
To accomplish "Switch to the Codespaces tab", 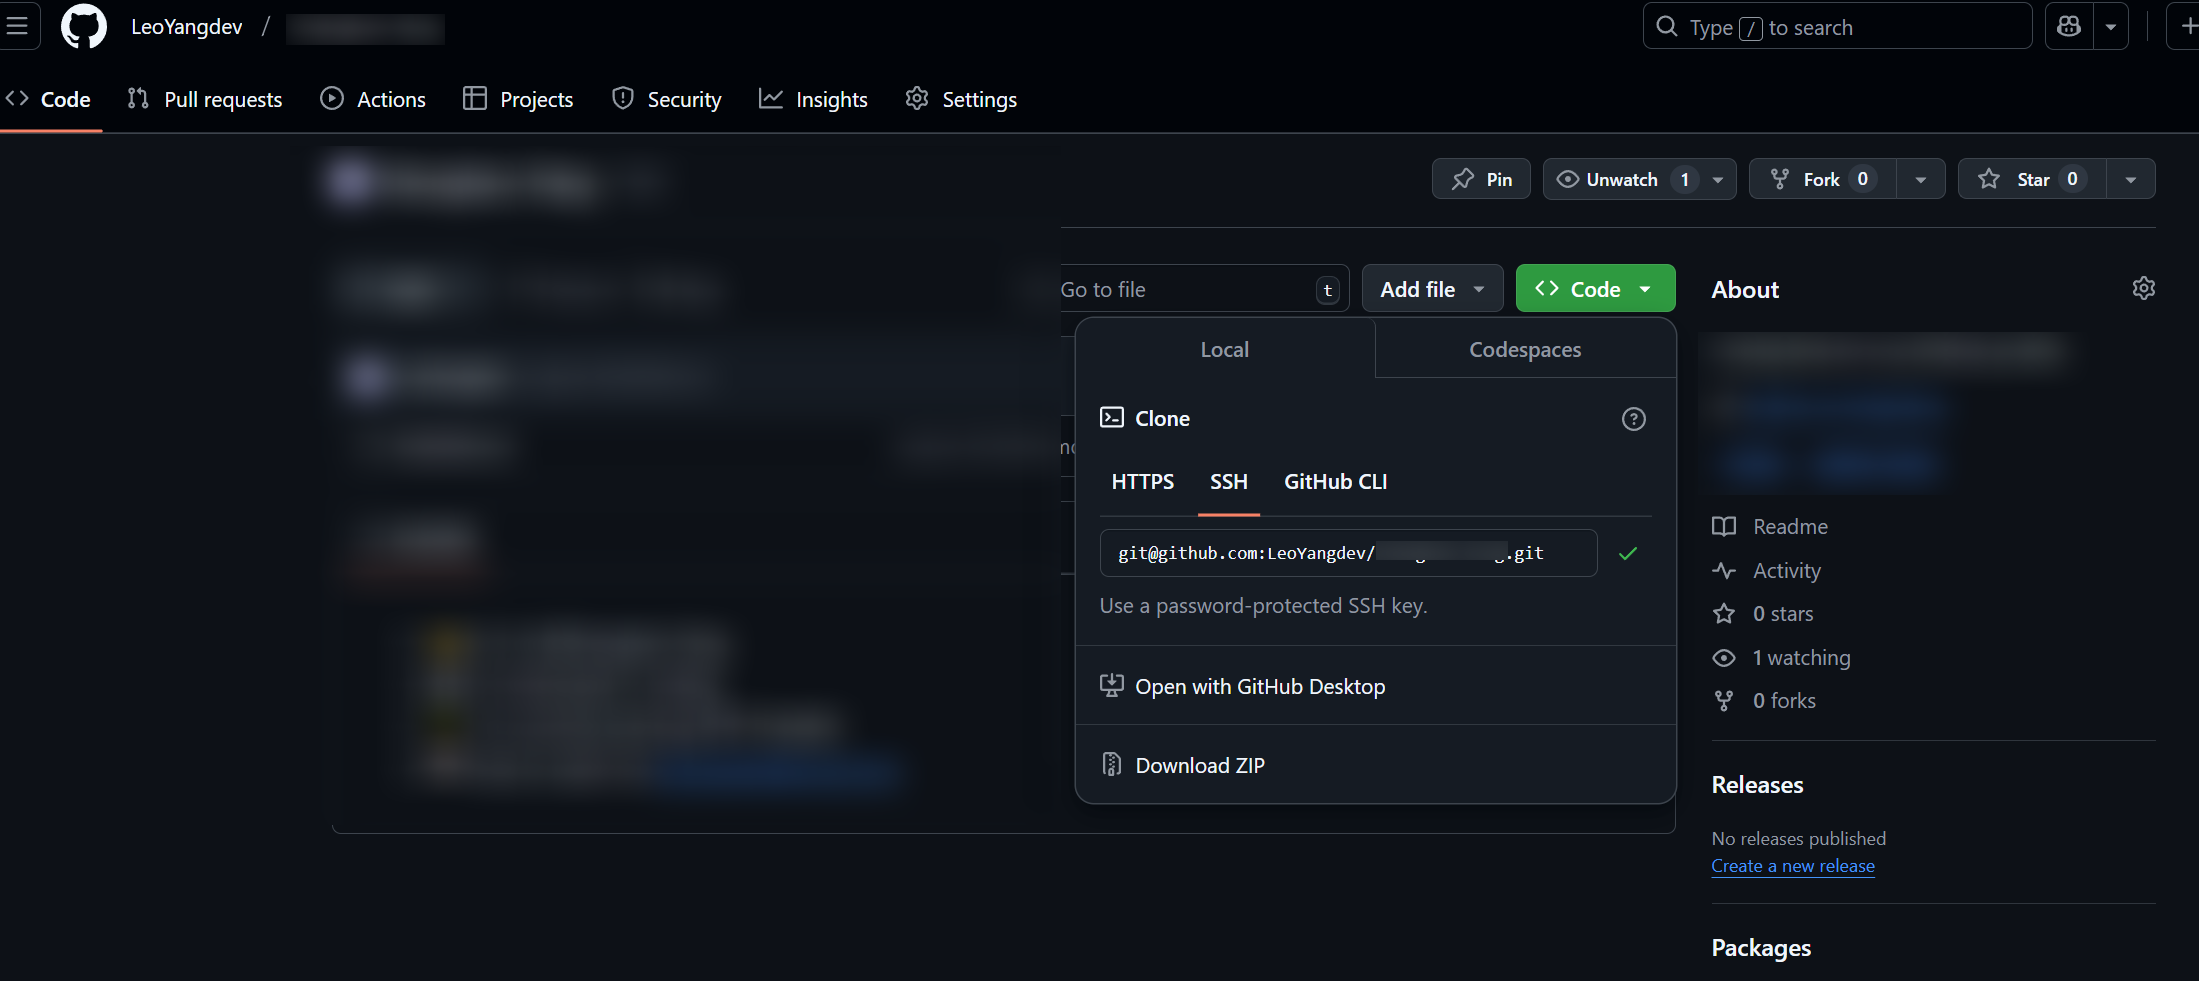I will [1524, 350].
